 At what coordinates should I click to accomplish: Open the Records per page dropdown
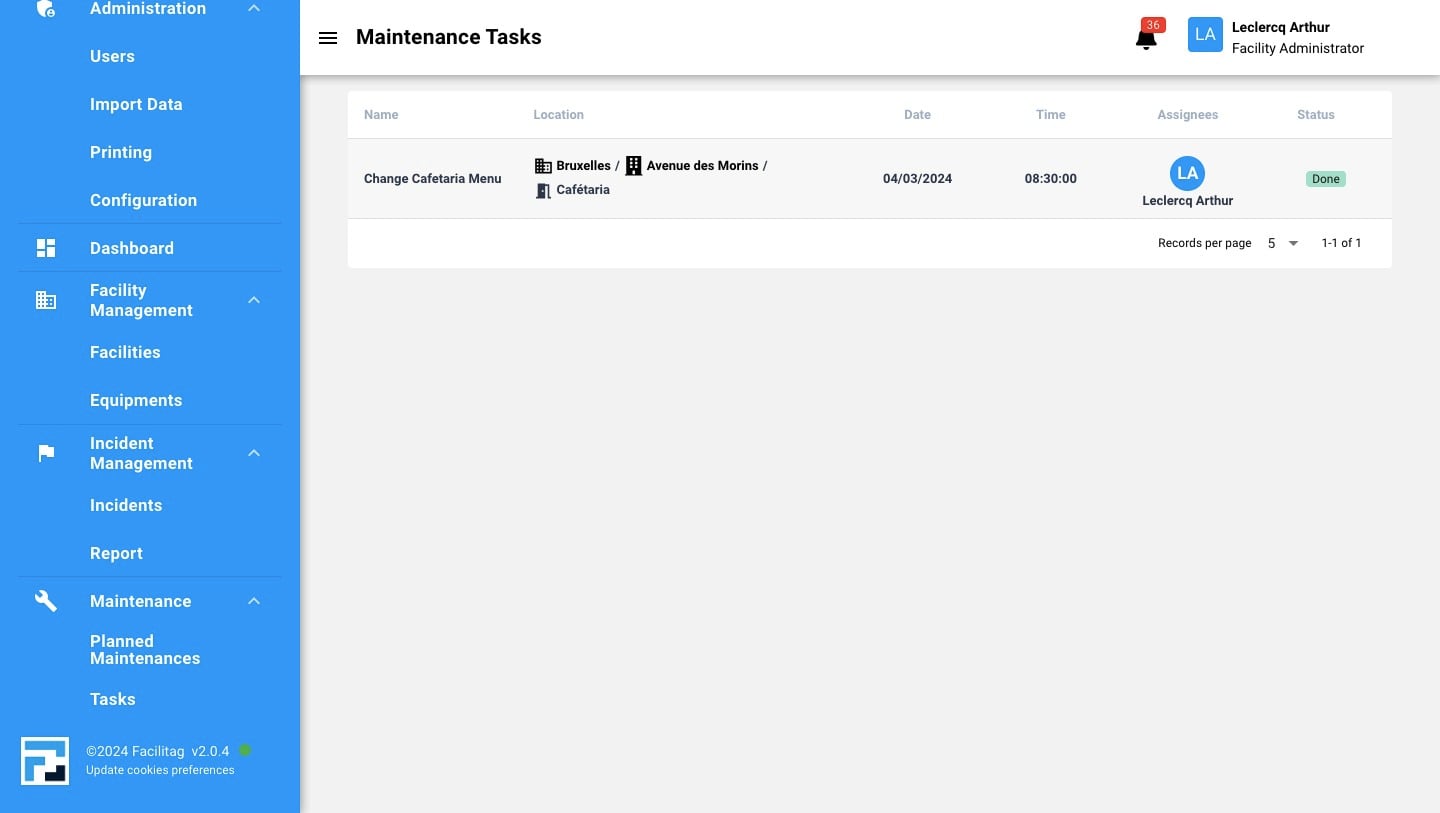(x=1282, y=243)
